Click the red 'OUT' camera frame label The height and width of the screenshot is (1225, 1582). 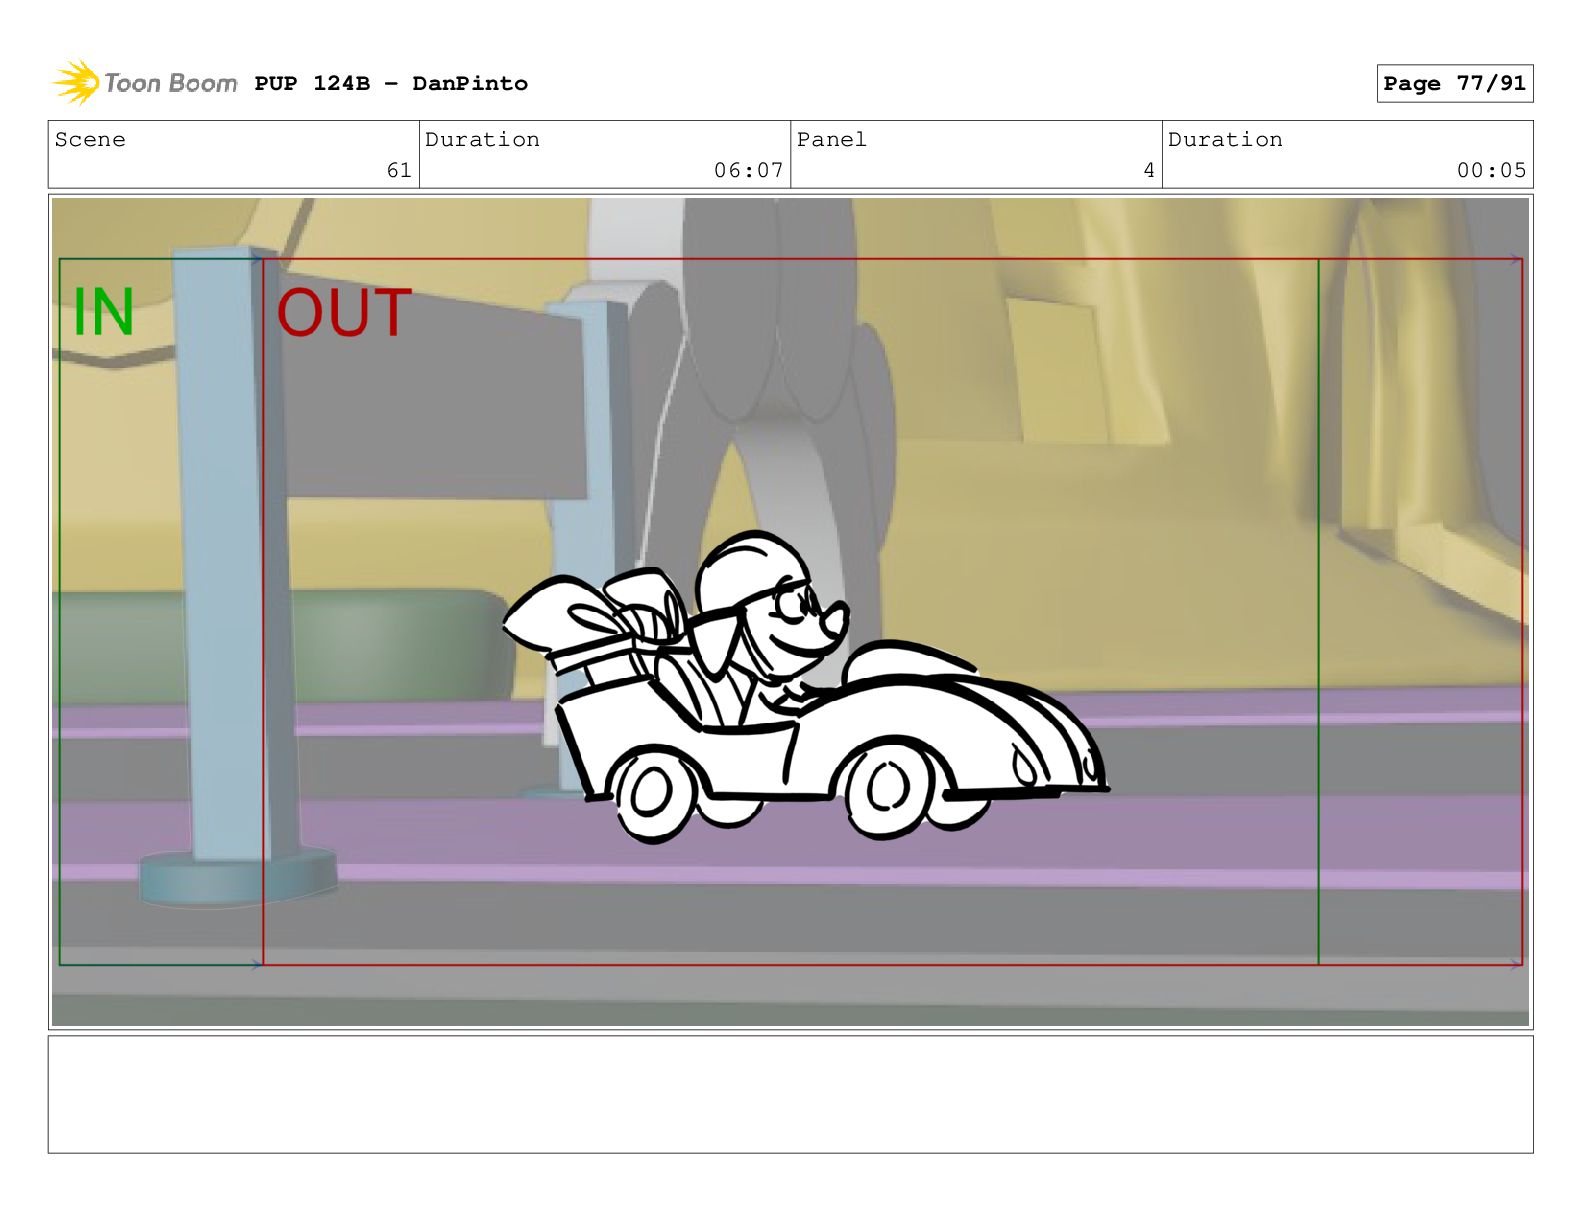click(x=344, y=313)
